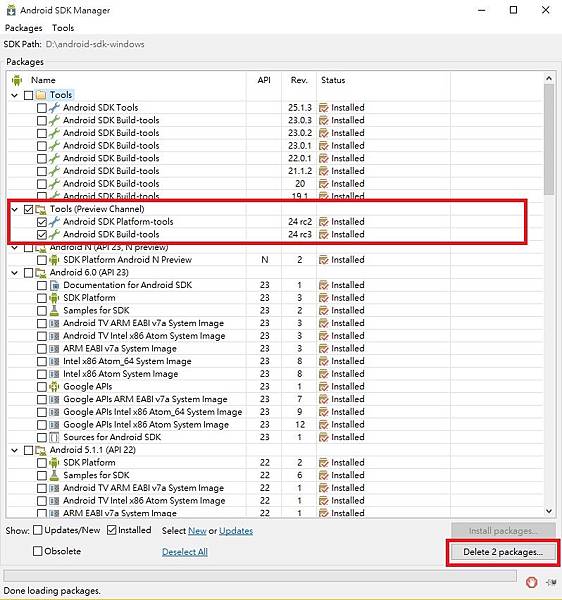The height and width of the screenshot is (600, 562).
Task: Click the package list scrollbar thumb
Action: pos(549,139)
